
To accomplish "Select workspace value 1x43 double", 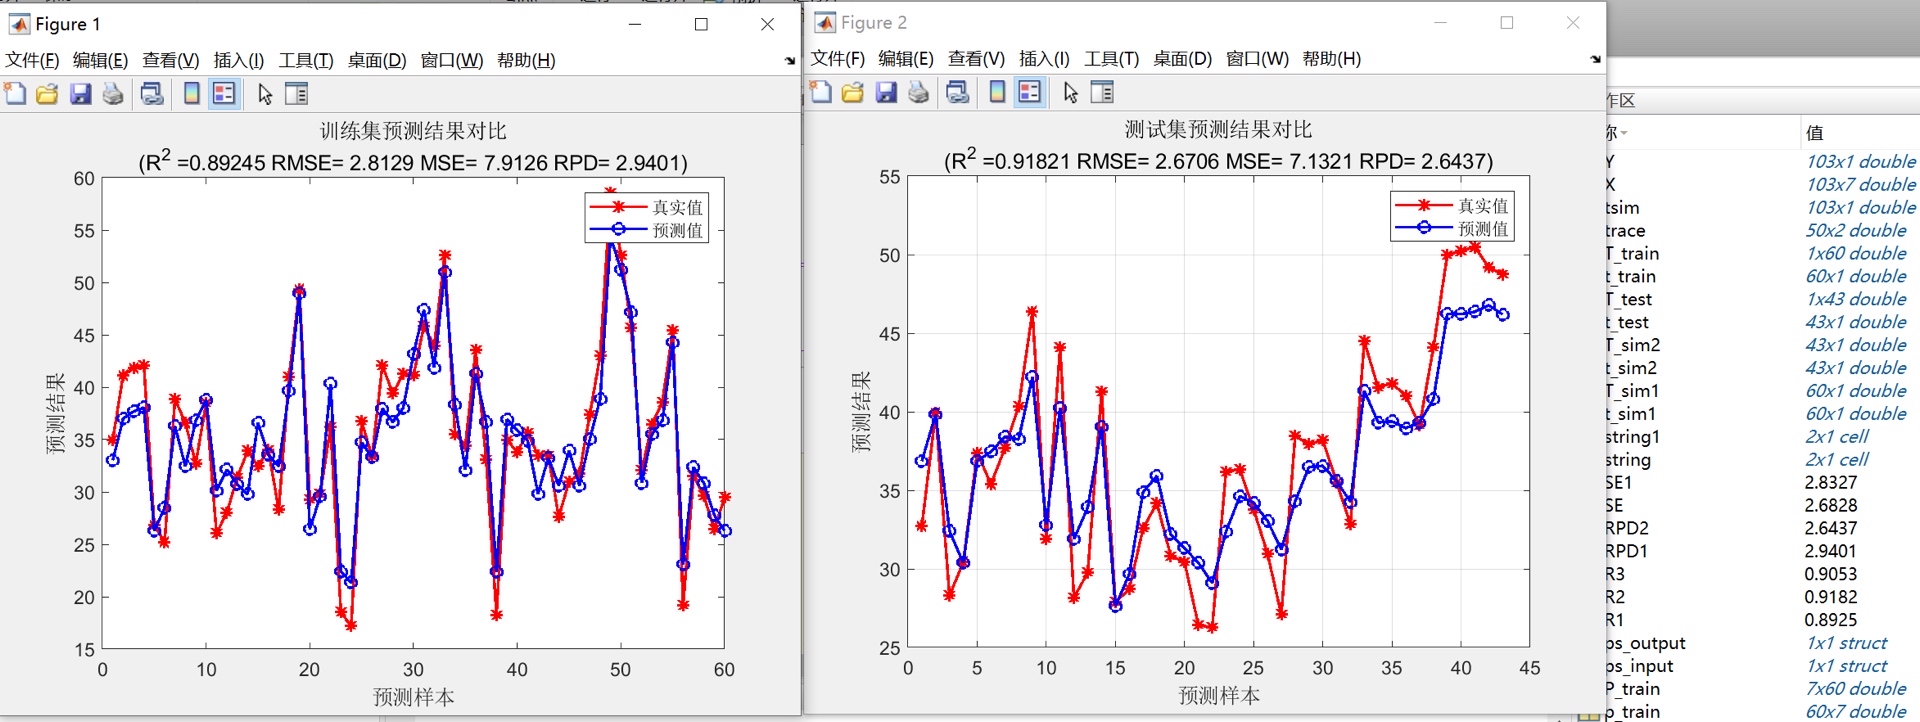I will tap(1855, 299).
